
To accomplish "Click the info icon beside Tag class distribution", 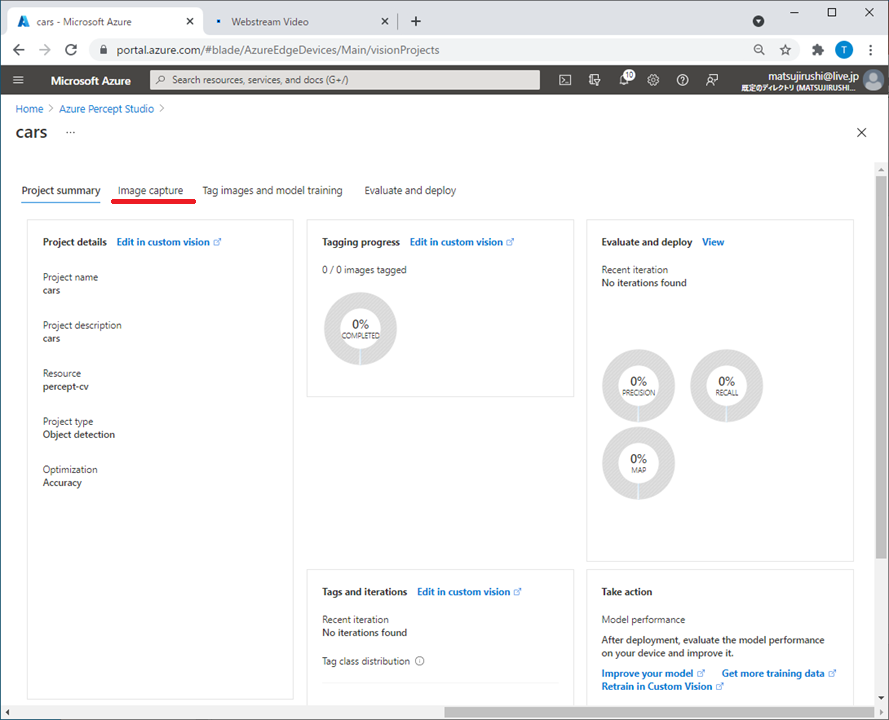I will click(420, 661).
